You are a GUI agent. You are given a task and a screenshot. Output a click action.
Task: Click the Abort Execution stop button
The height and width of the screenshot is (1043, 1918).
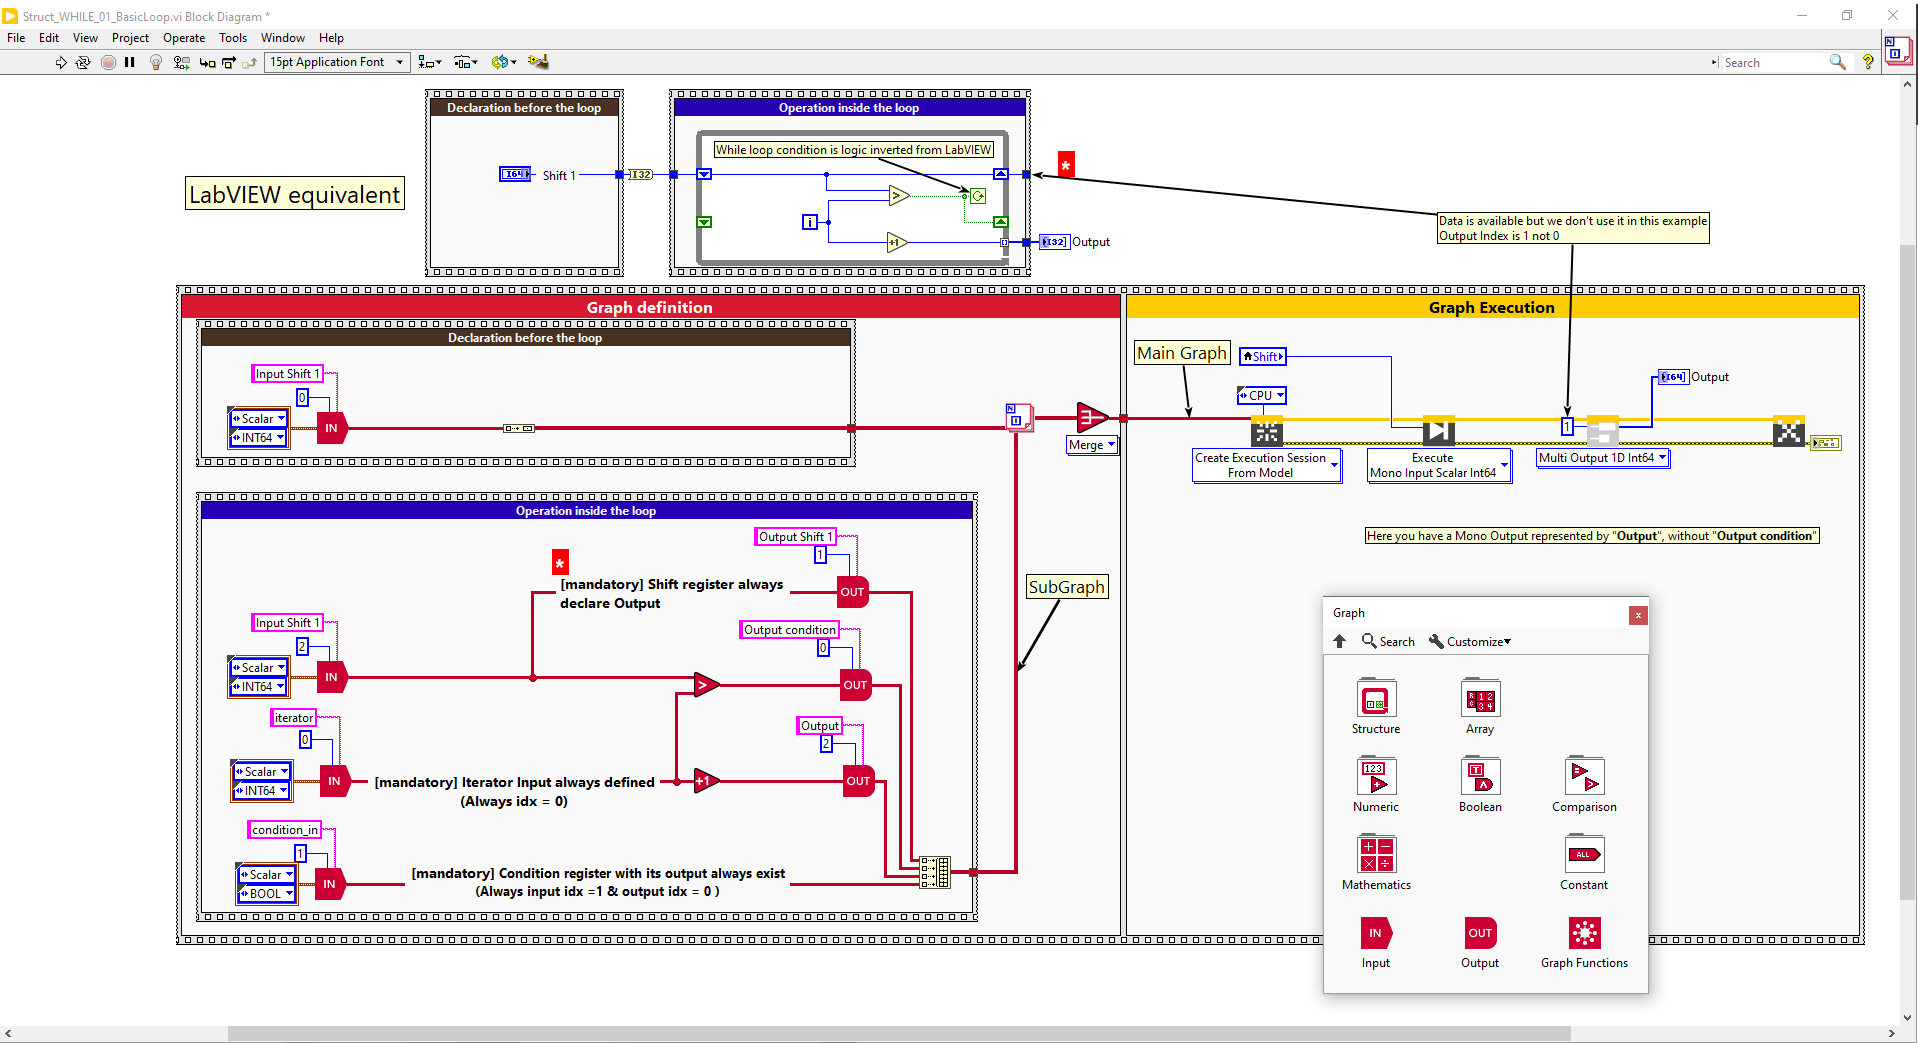click(x=108, y=62)
